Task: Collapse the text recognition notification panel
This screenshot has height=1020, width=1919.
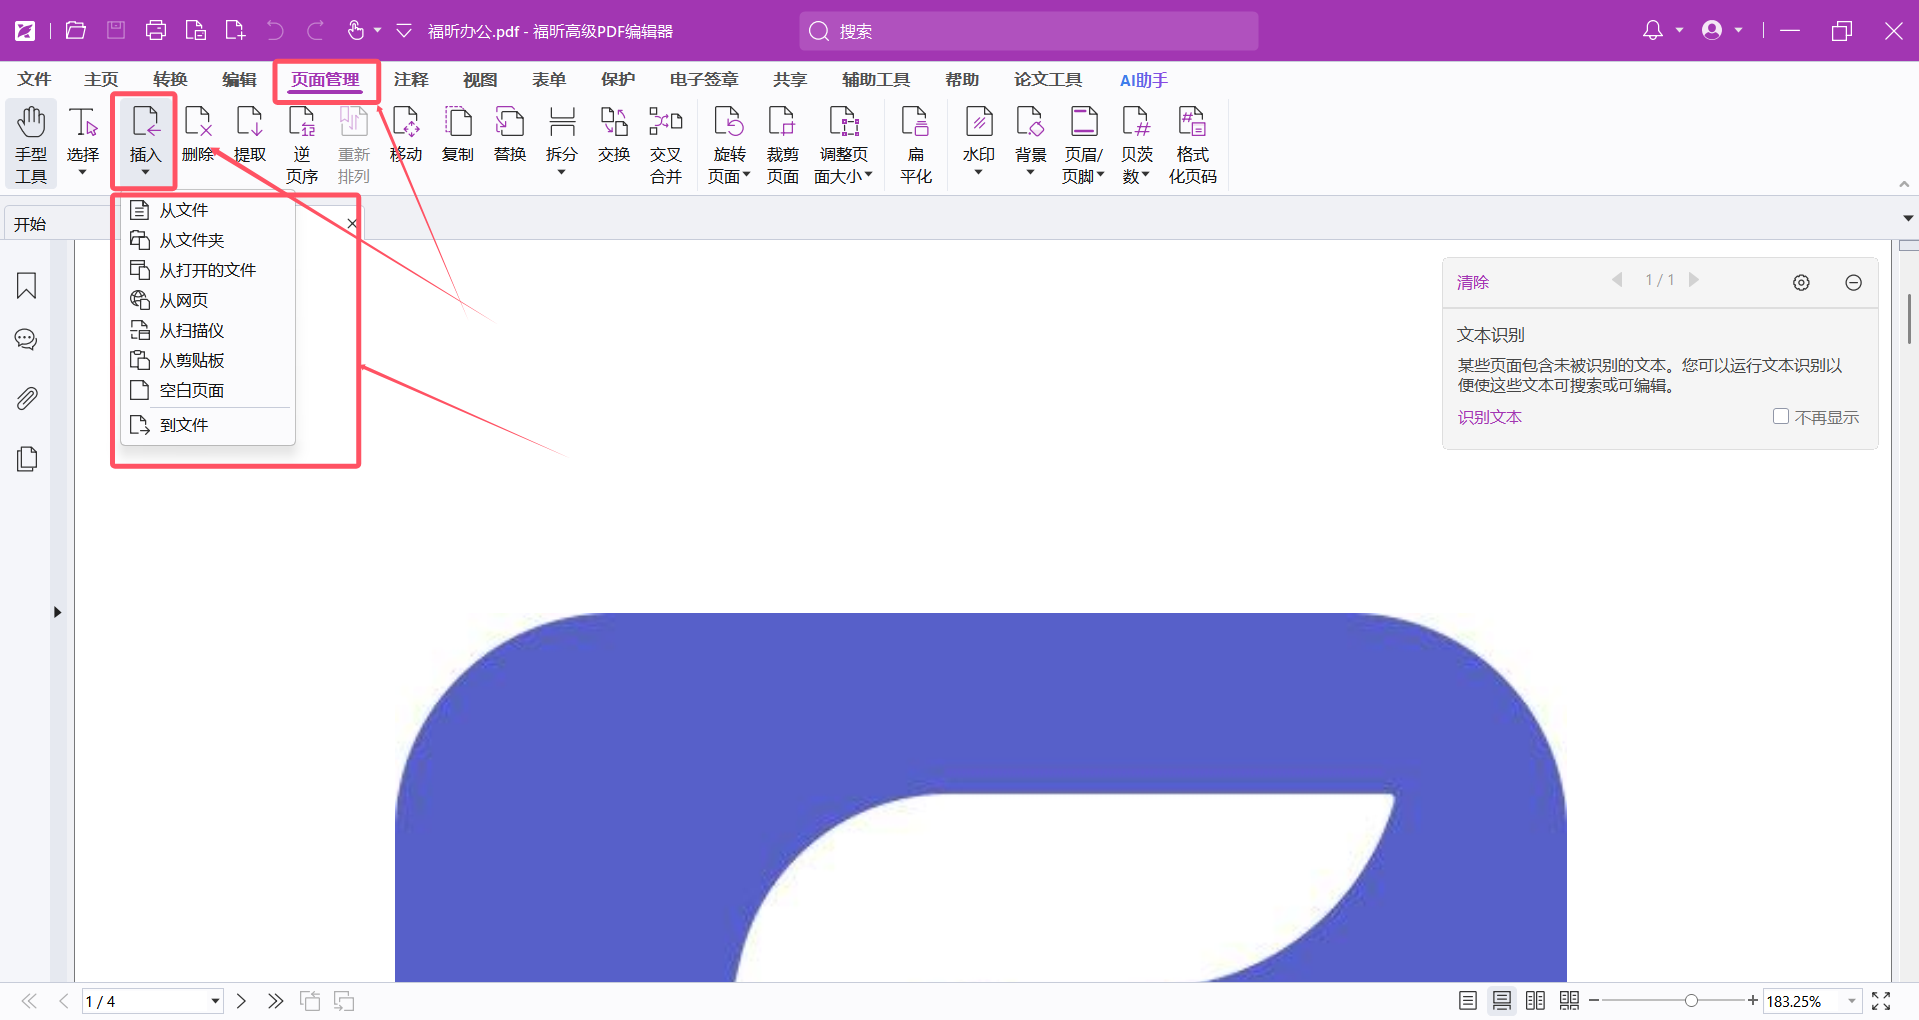Action: pos(1853,283)
